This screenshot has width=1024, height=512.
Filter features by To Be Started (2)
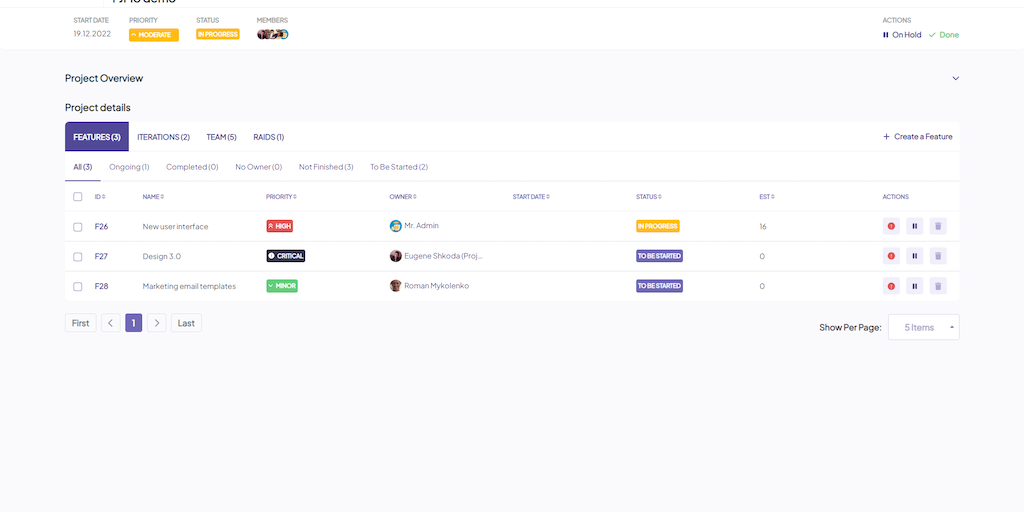tap(399, 167)
